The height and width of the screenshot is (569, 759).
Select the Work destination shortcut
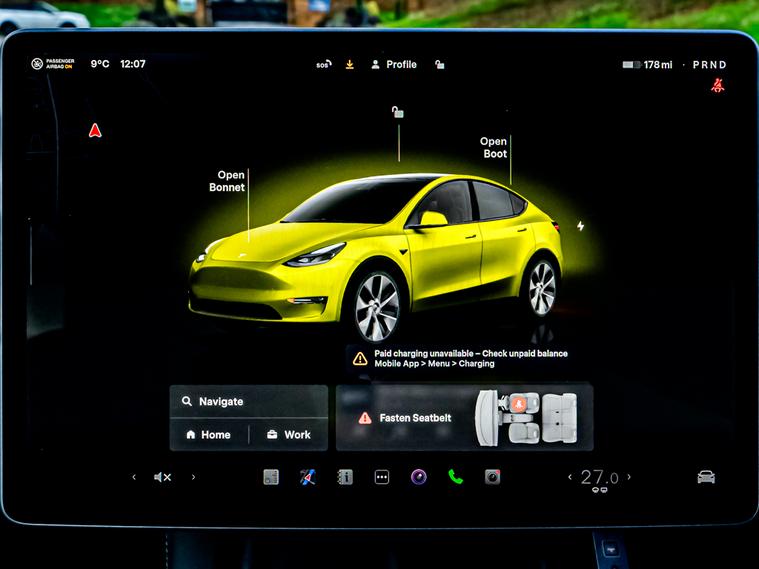tap(288, 435)
